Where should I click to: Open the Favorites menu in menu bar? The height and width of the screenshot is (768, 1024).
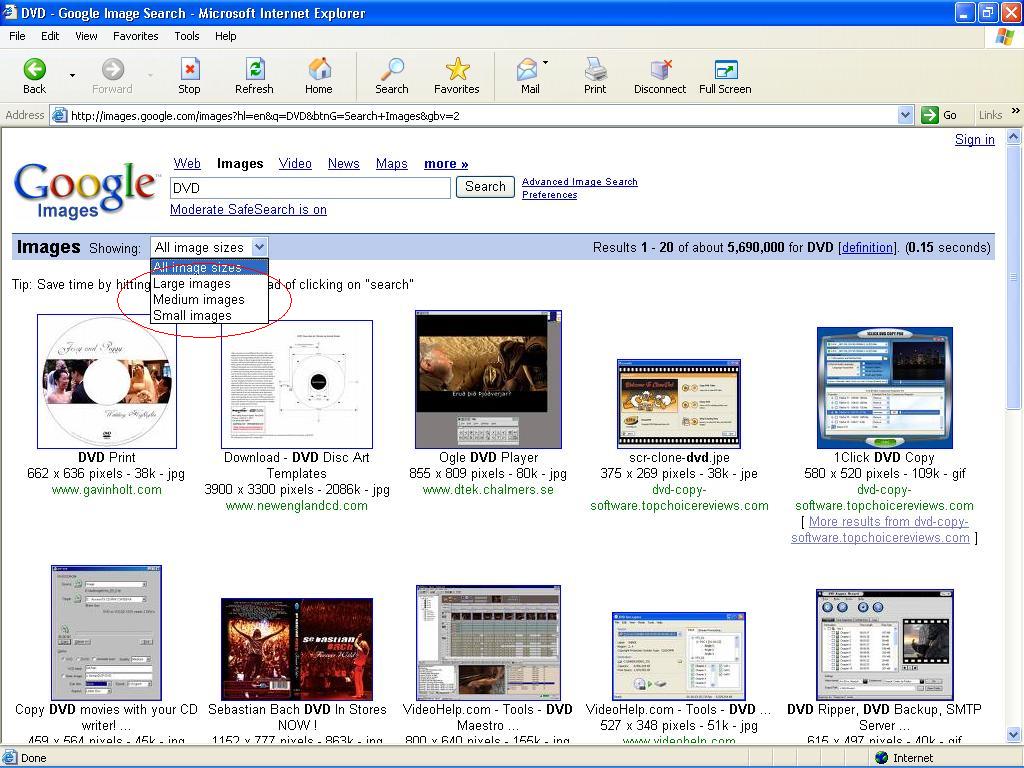[136, 36]
